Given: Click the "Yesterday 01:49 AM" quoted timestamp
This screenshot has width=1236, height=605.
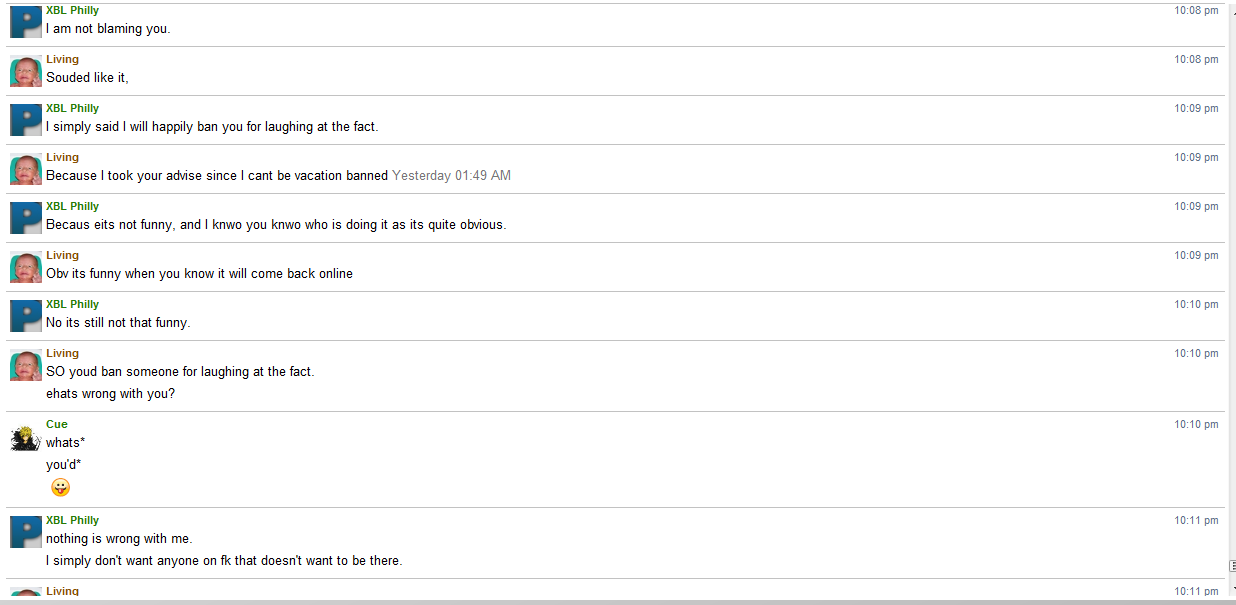Looking at the screenshot, I should 451,176.
